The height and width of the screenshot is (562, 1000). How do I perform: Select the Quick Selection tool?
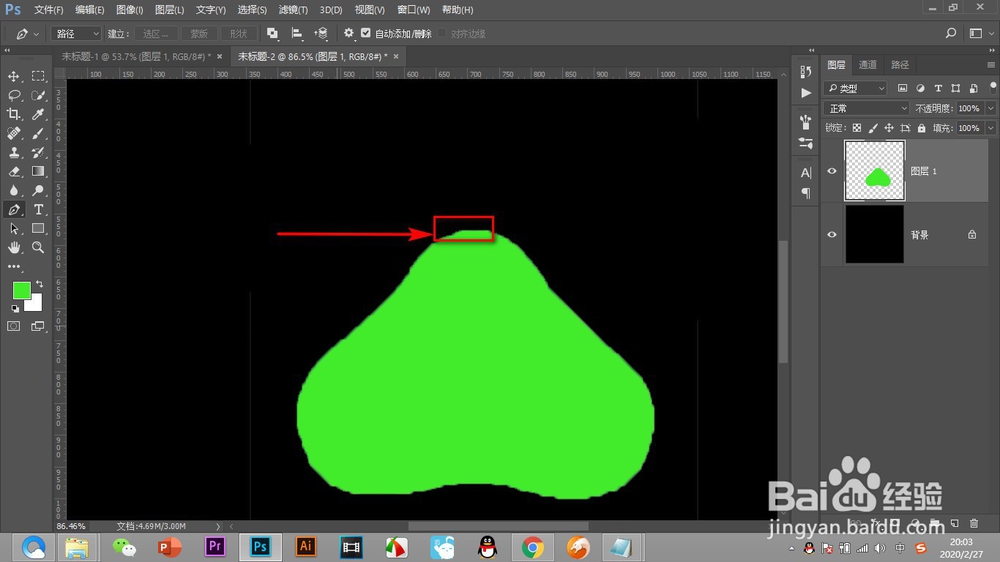click(x=38, y=96)
